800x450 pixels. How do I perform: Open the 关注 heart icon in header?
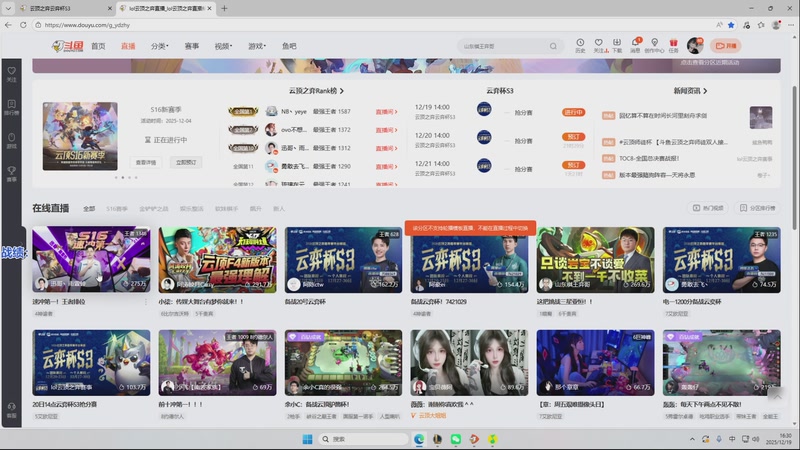pos(599,45)
